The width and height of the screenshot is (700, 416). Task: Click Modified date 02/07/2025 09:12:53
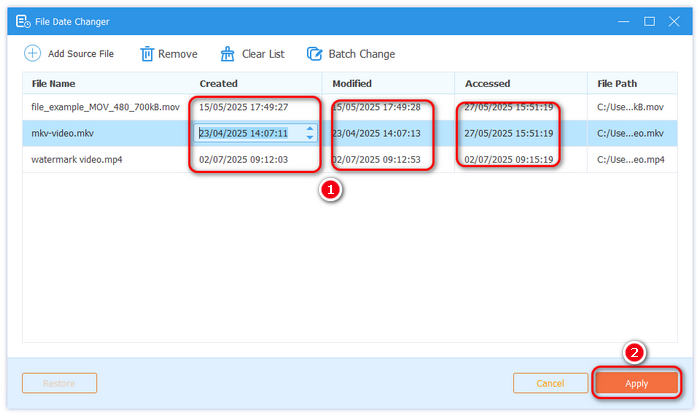click(376, 159)
